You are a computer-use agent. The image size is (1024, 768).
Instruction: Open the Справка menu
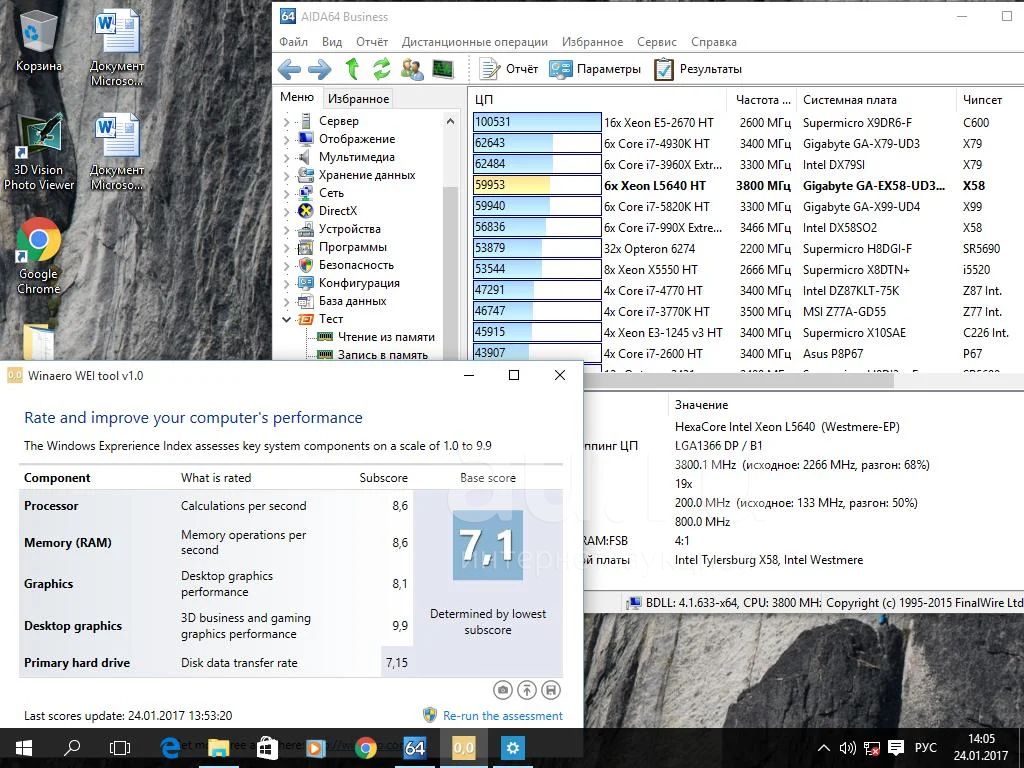point(714,42)
